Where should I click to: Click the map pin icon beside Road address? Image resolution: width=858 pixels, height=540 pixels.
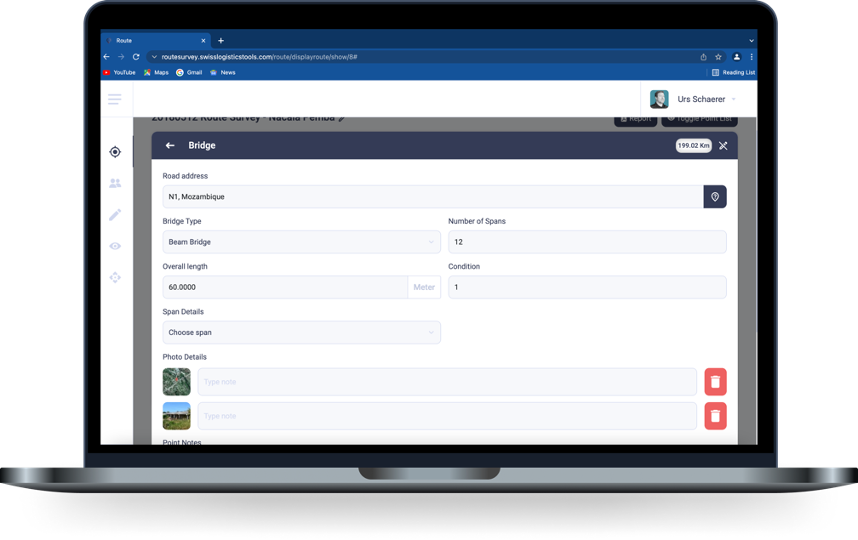click(x=715, y=197)
